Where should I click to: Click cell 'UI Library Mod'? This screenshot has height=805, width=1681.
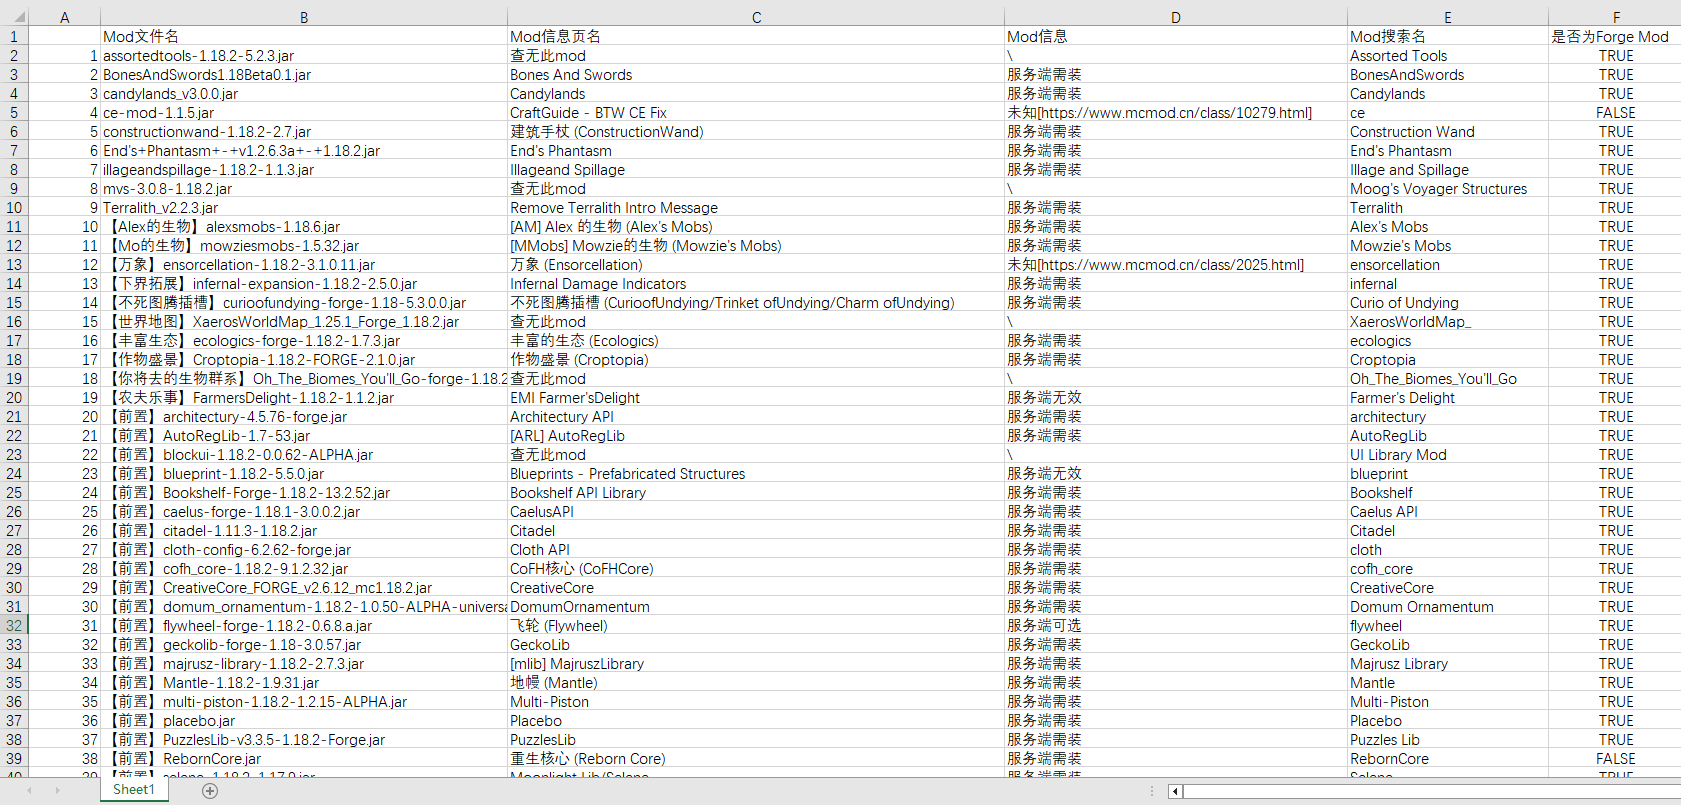tap(1448, 455)
